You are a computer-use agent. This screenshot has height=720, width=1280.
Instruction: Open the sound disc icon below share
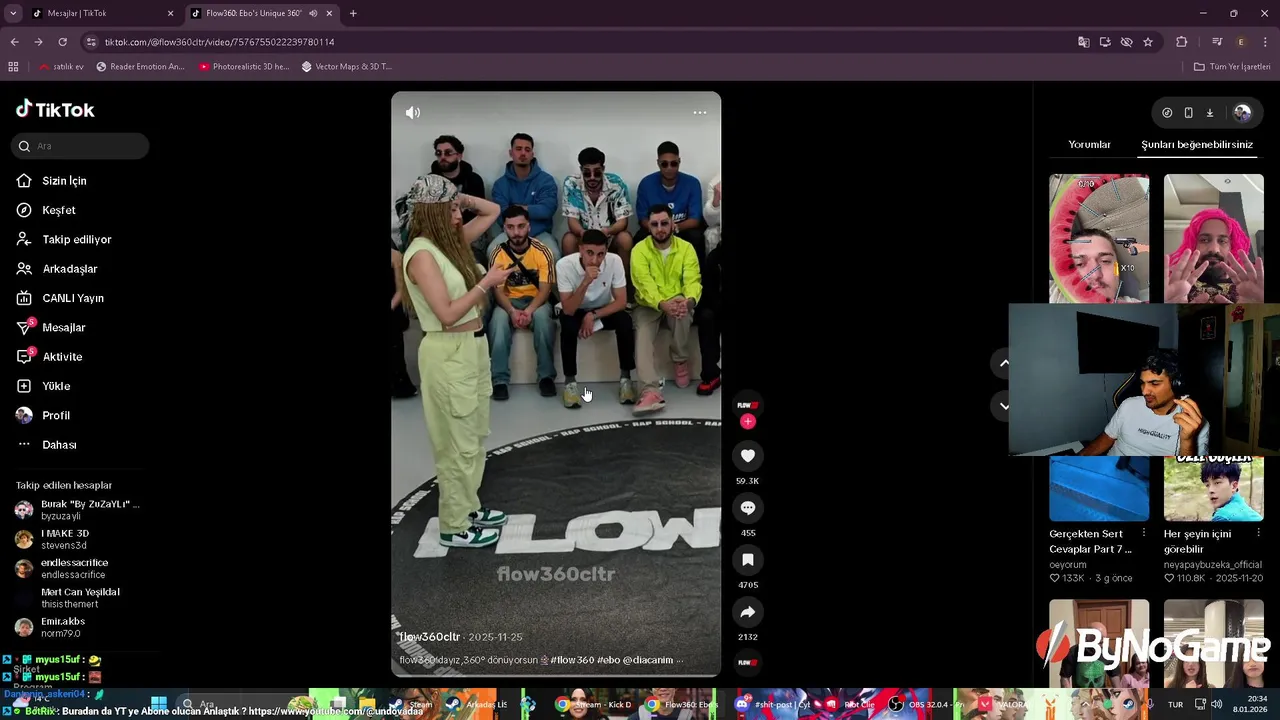pos(747,662)
